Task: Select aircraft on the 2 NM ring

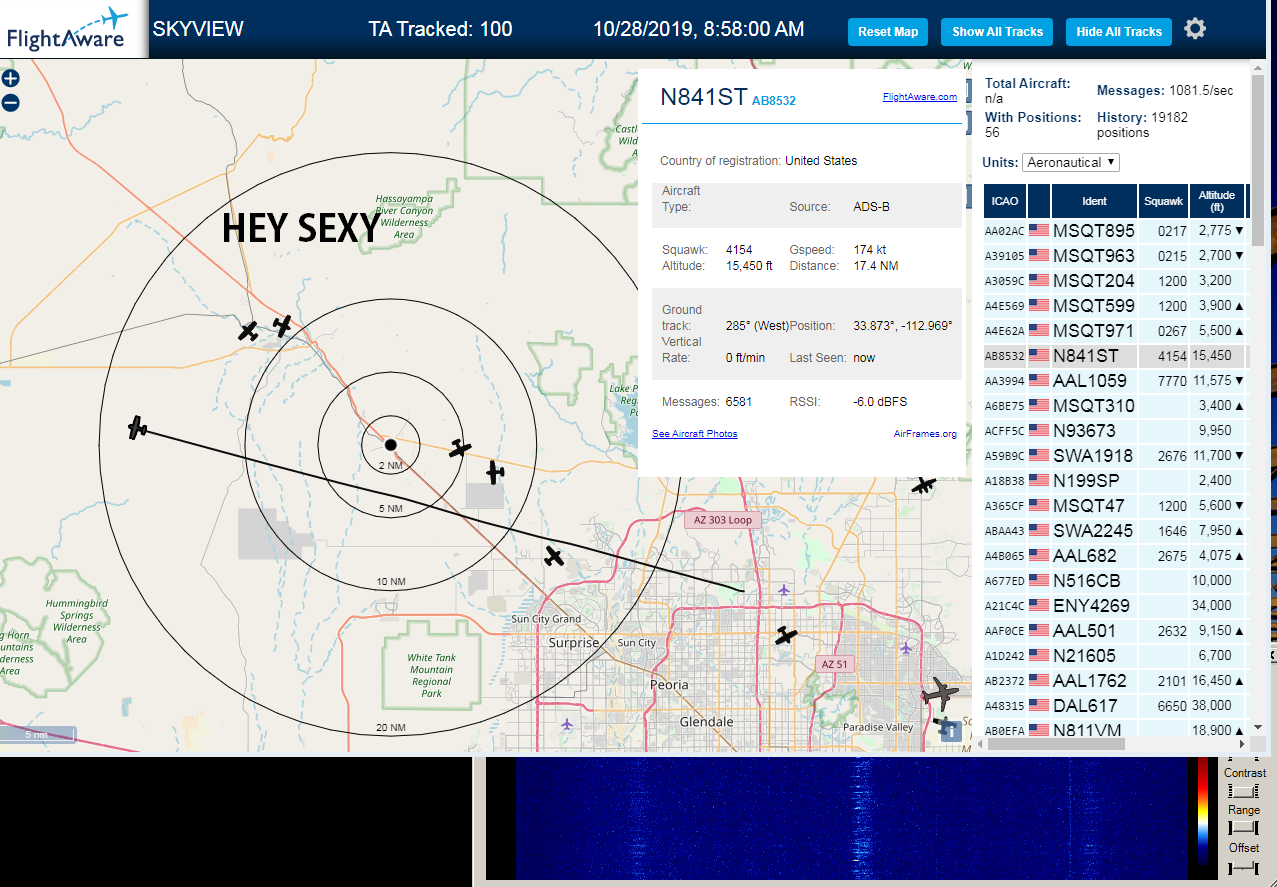Action: 459,448
